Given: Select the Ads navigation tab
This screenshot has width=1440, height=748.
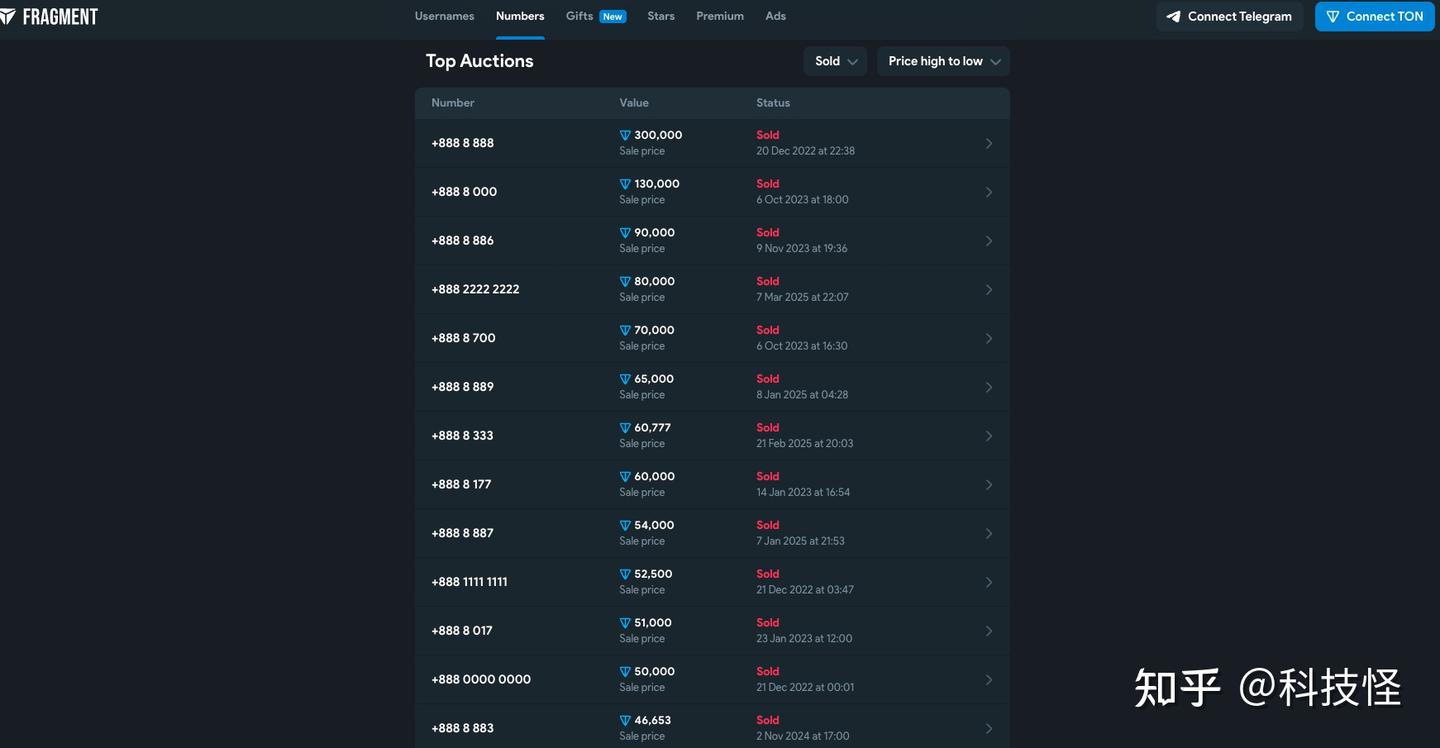Looking at the screenshot, I should point(776,16).
